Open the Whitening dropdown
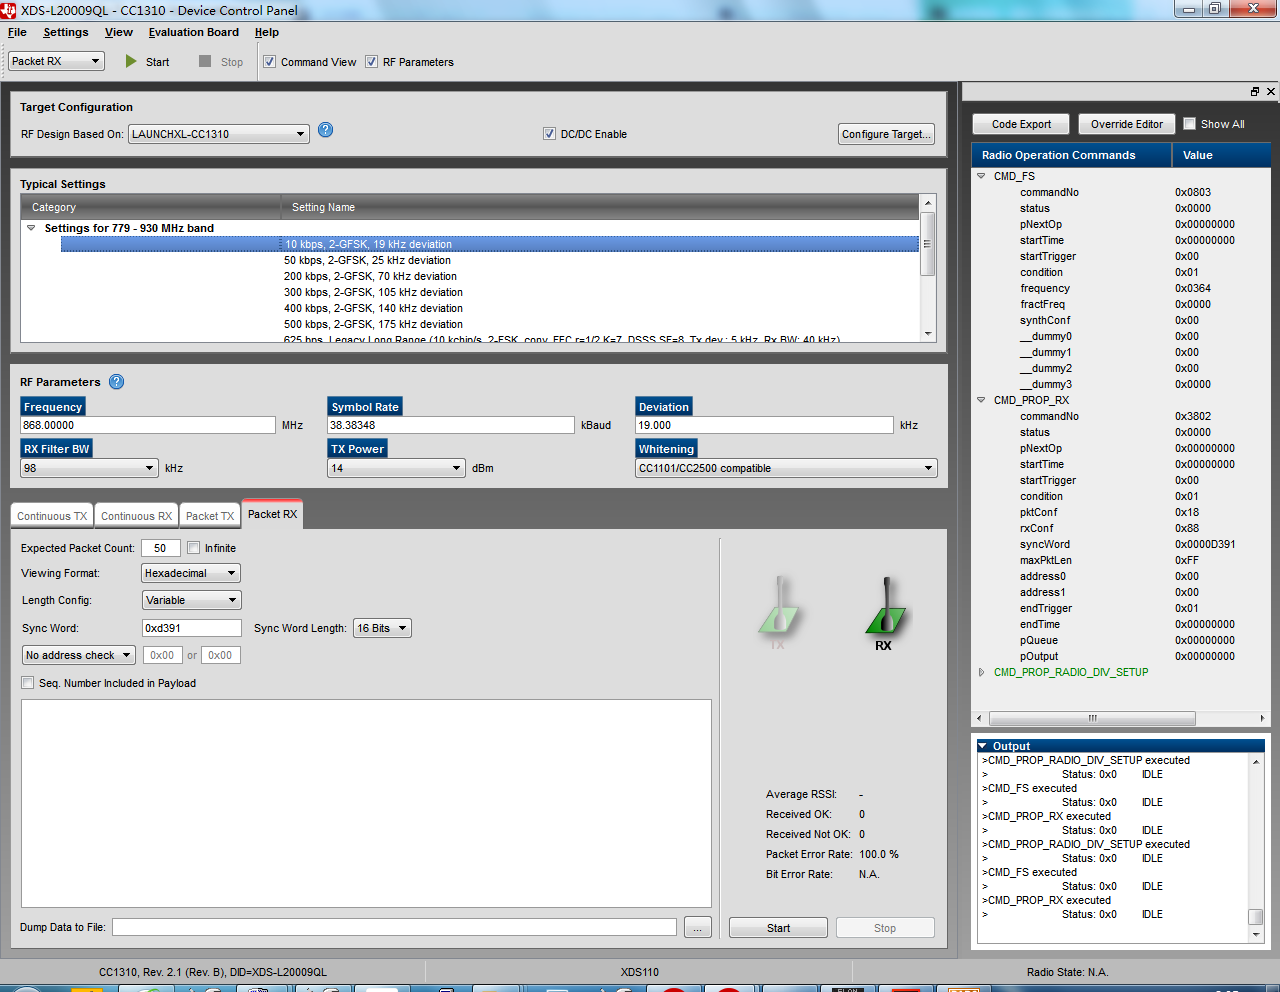1280x992 pixels. pos(786,468)
